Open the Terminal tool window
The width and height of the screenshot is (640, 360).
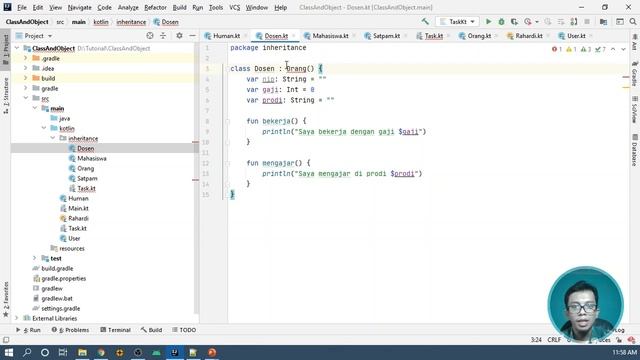tap(116, 330)
